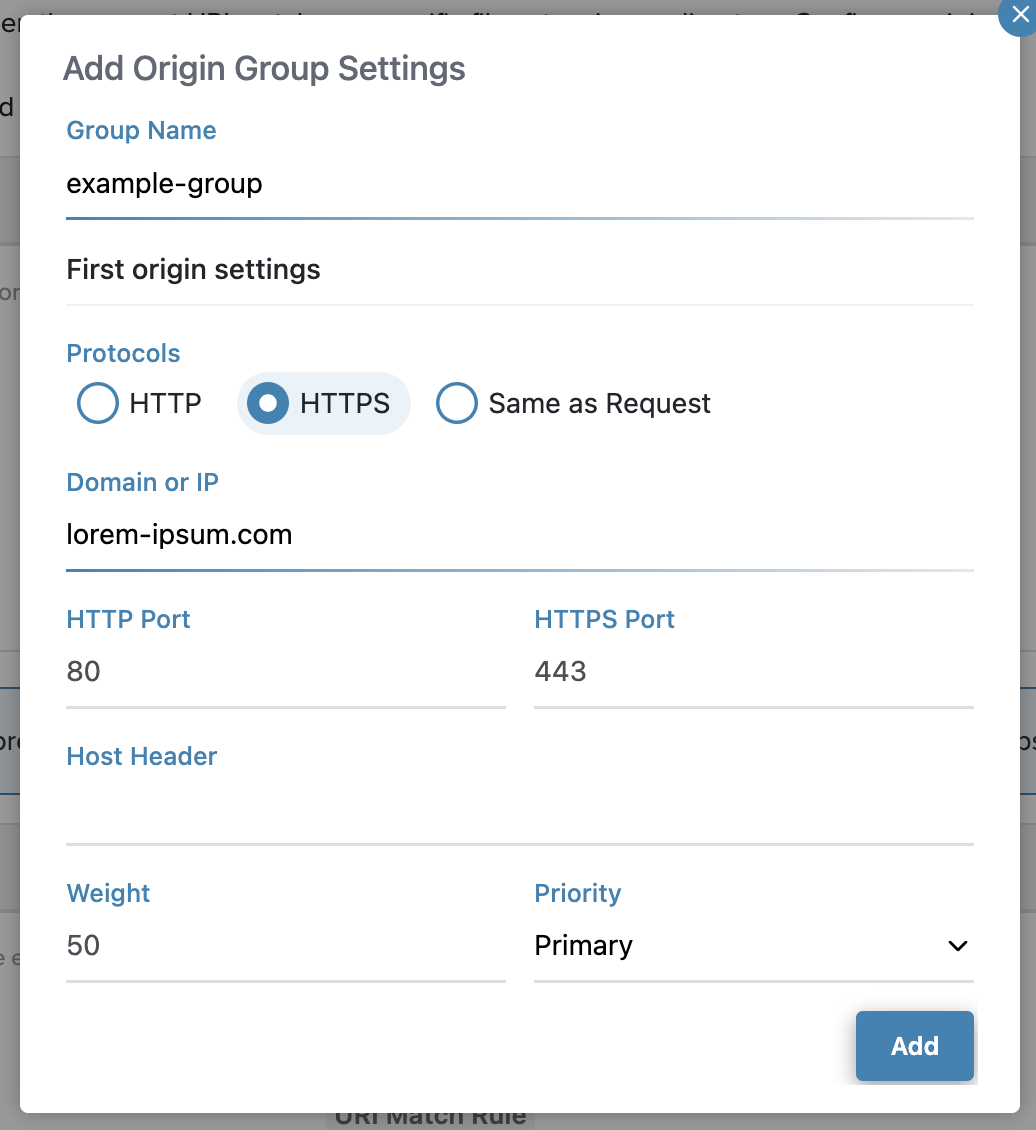Screen dimensions: 1036x1130
Task: Click the HTTPS Port field showing 443
Action: [x=753, y=672]
